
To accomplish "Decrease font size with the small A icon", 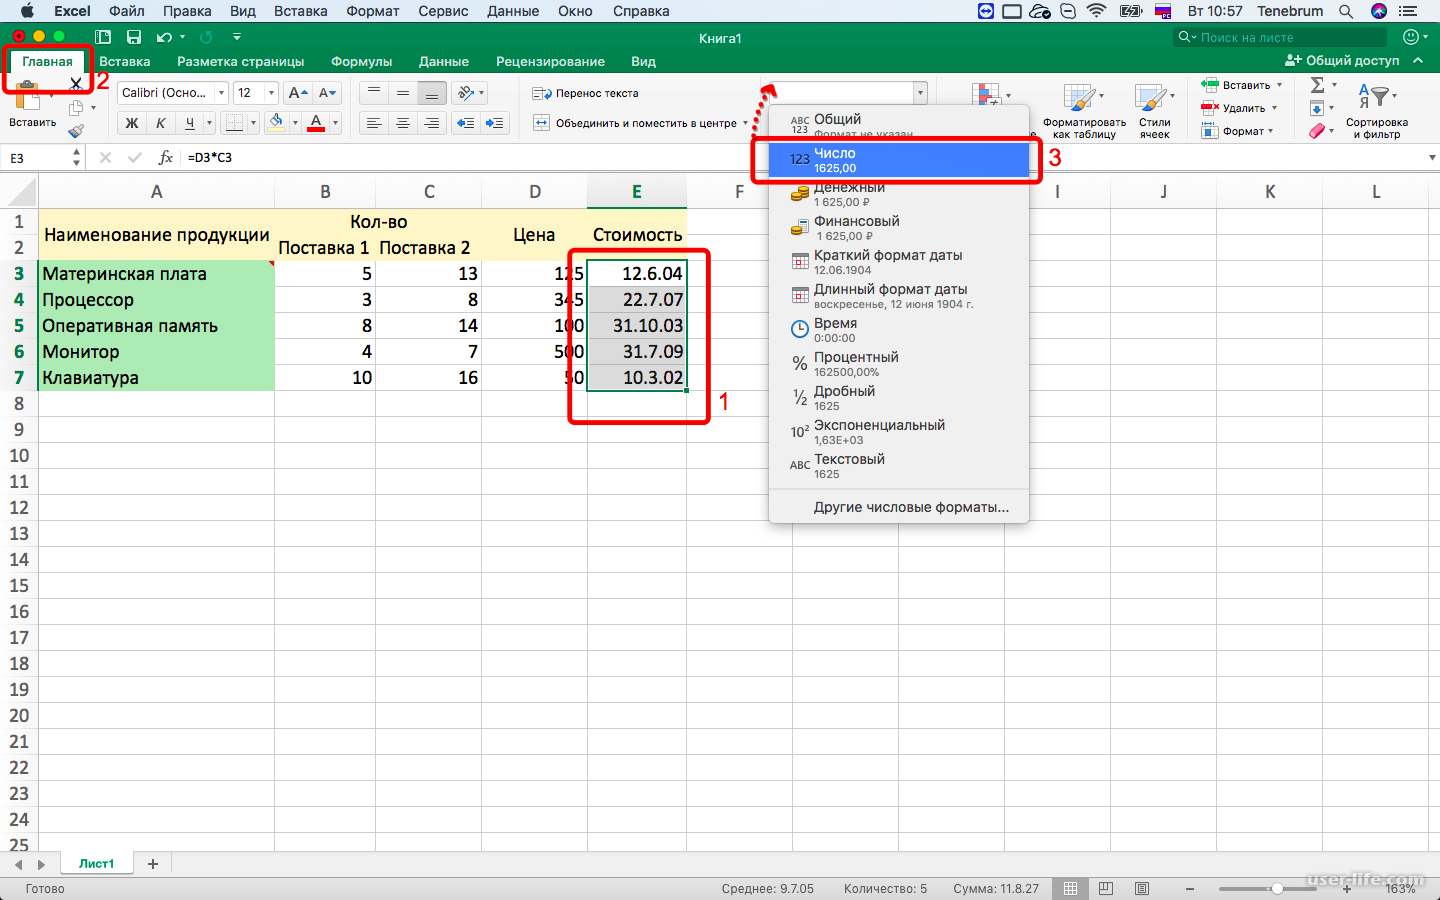I will pos(327,93).
